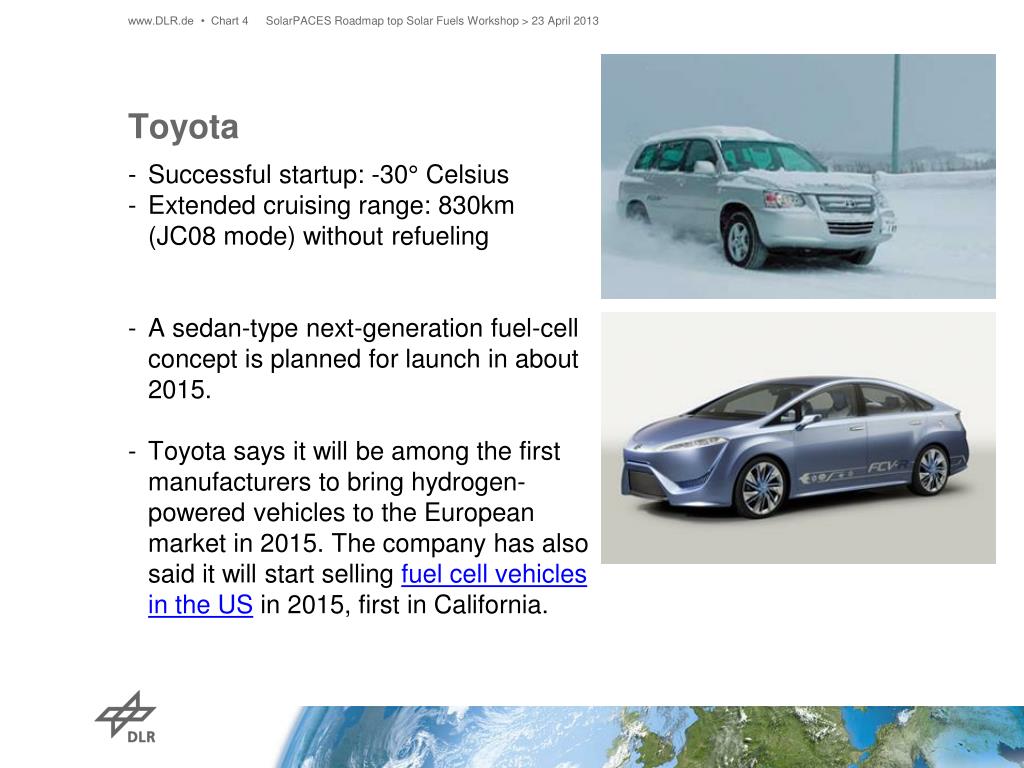Click 'Toyota says it will be among the first'
This screenshot has width=1024, height=768.
(x=354, y=451)
